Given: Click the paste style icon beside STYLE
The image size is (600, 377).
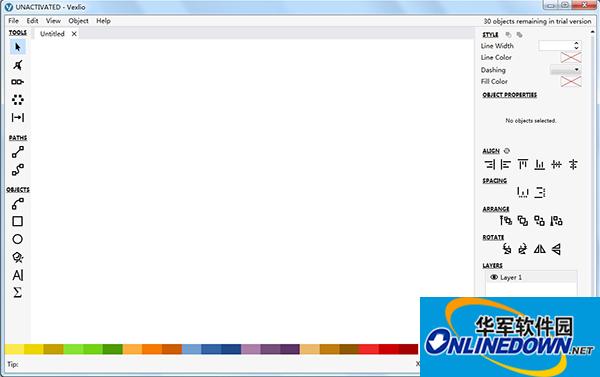Looking at the screenshot, I should (x=519, y=35).
